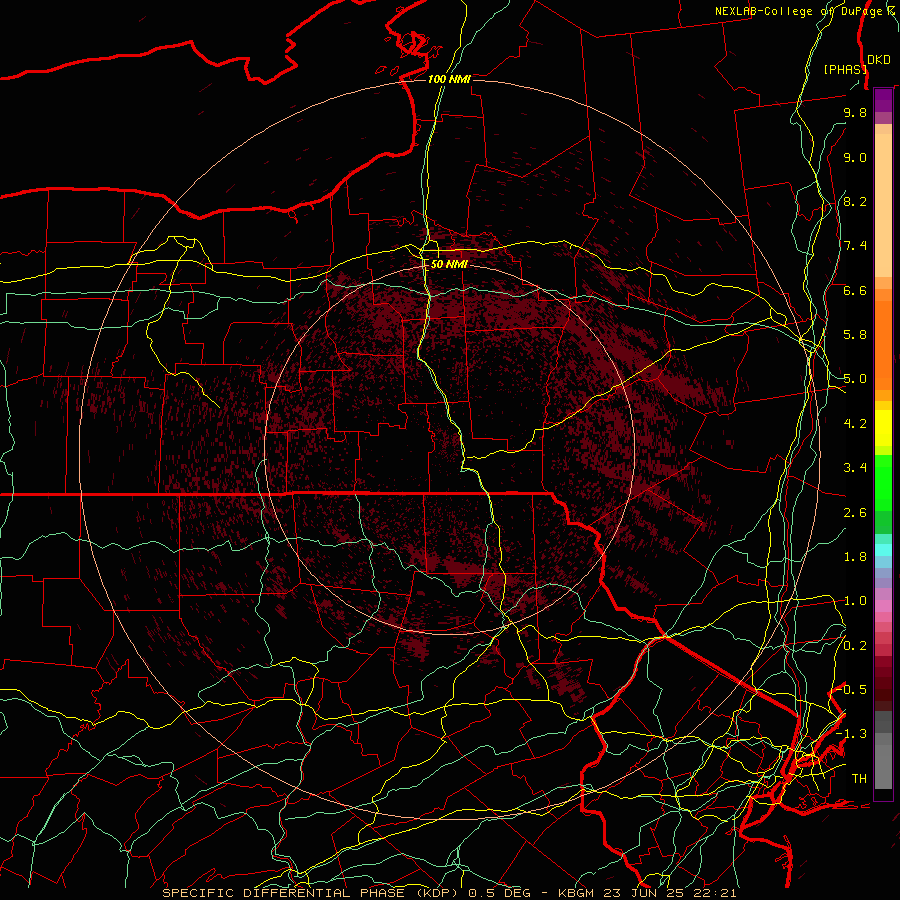The height and width of the screenshot is (900, 900).
Task: Click the cyan segment of color bar
Action: point(883,550)
